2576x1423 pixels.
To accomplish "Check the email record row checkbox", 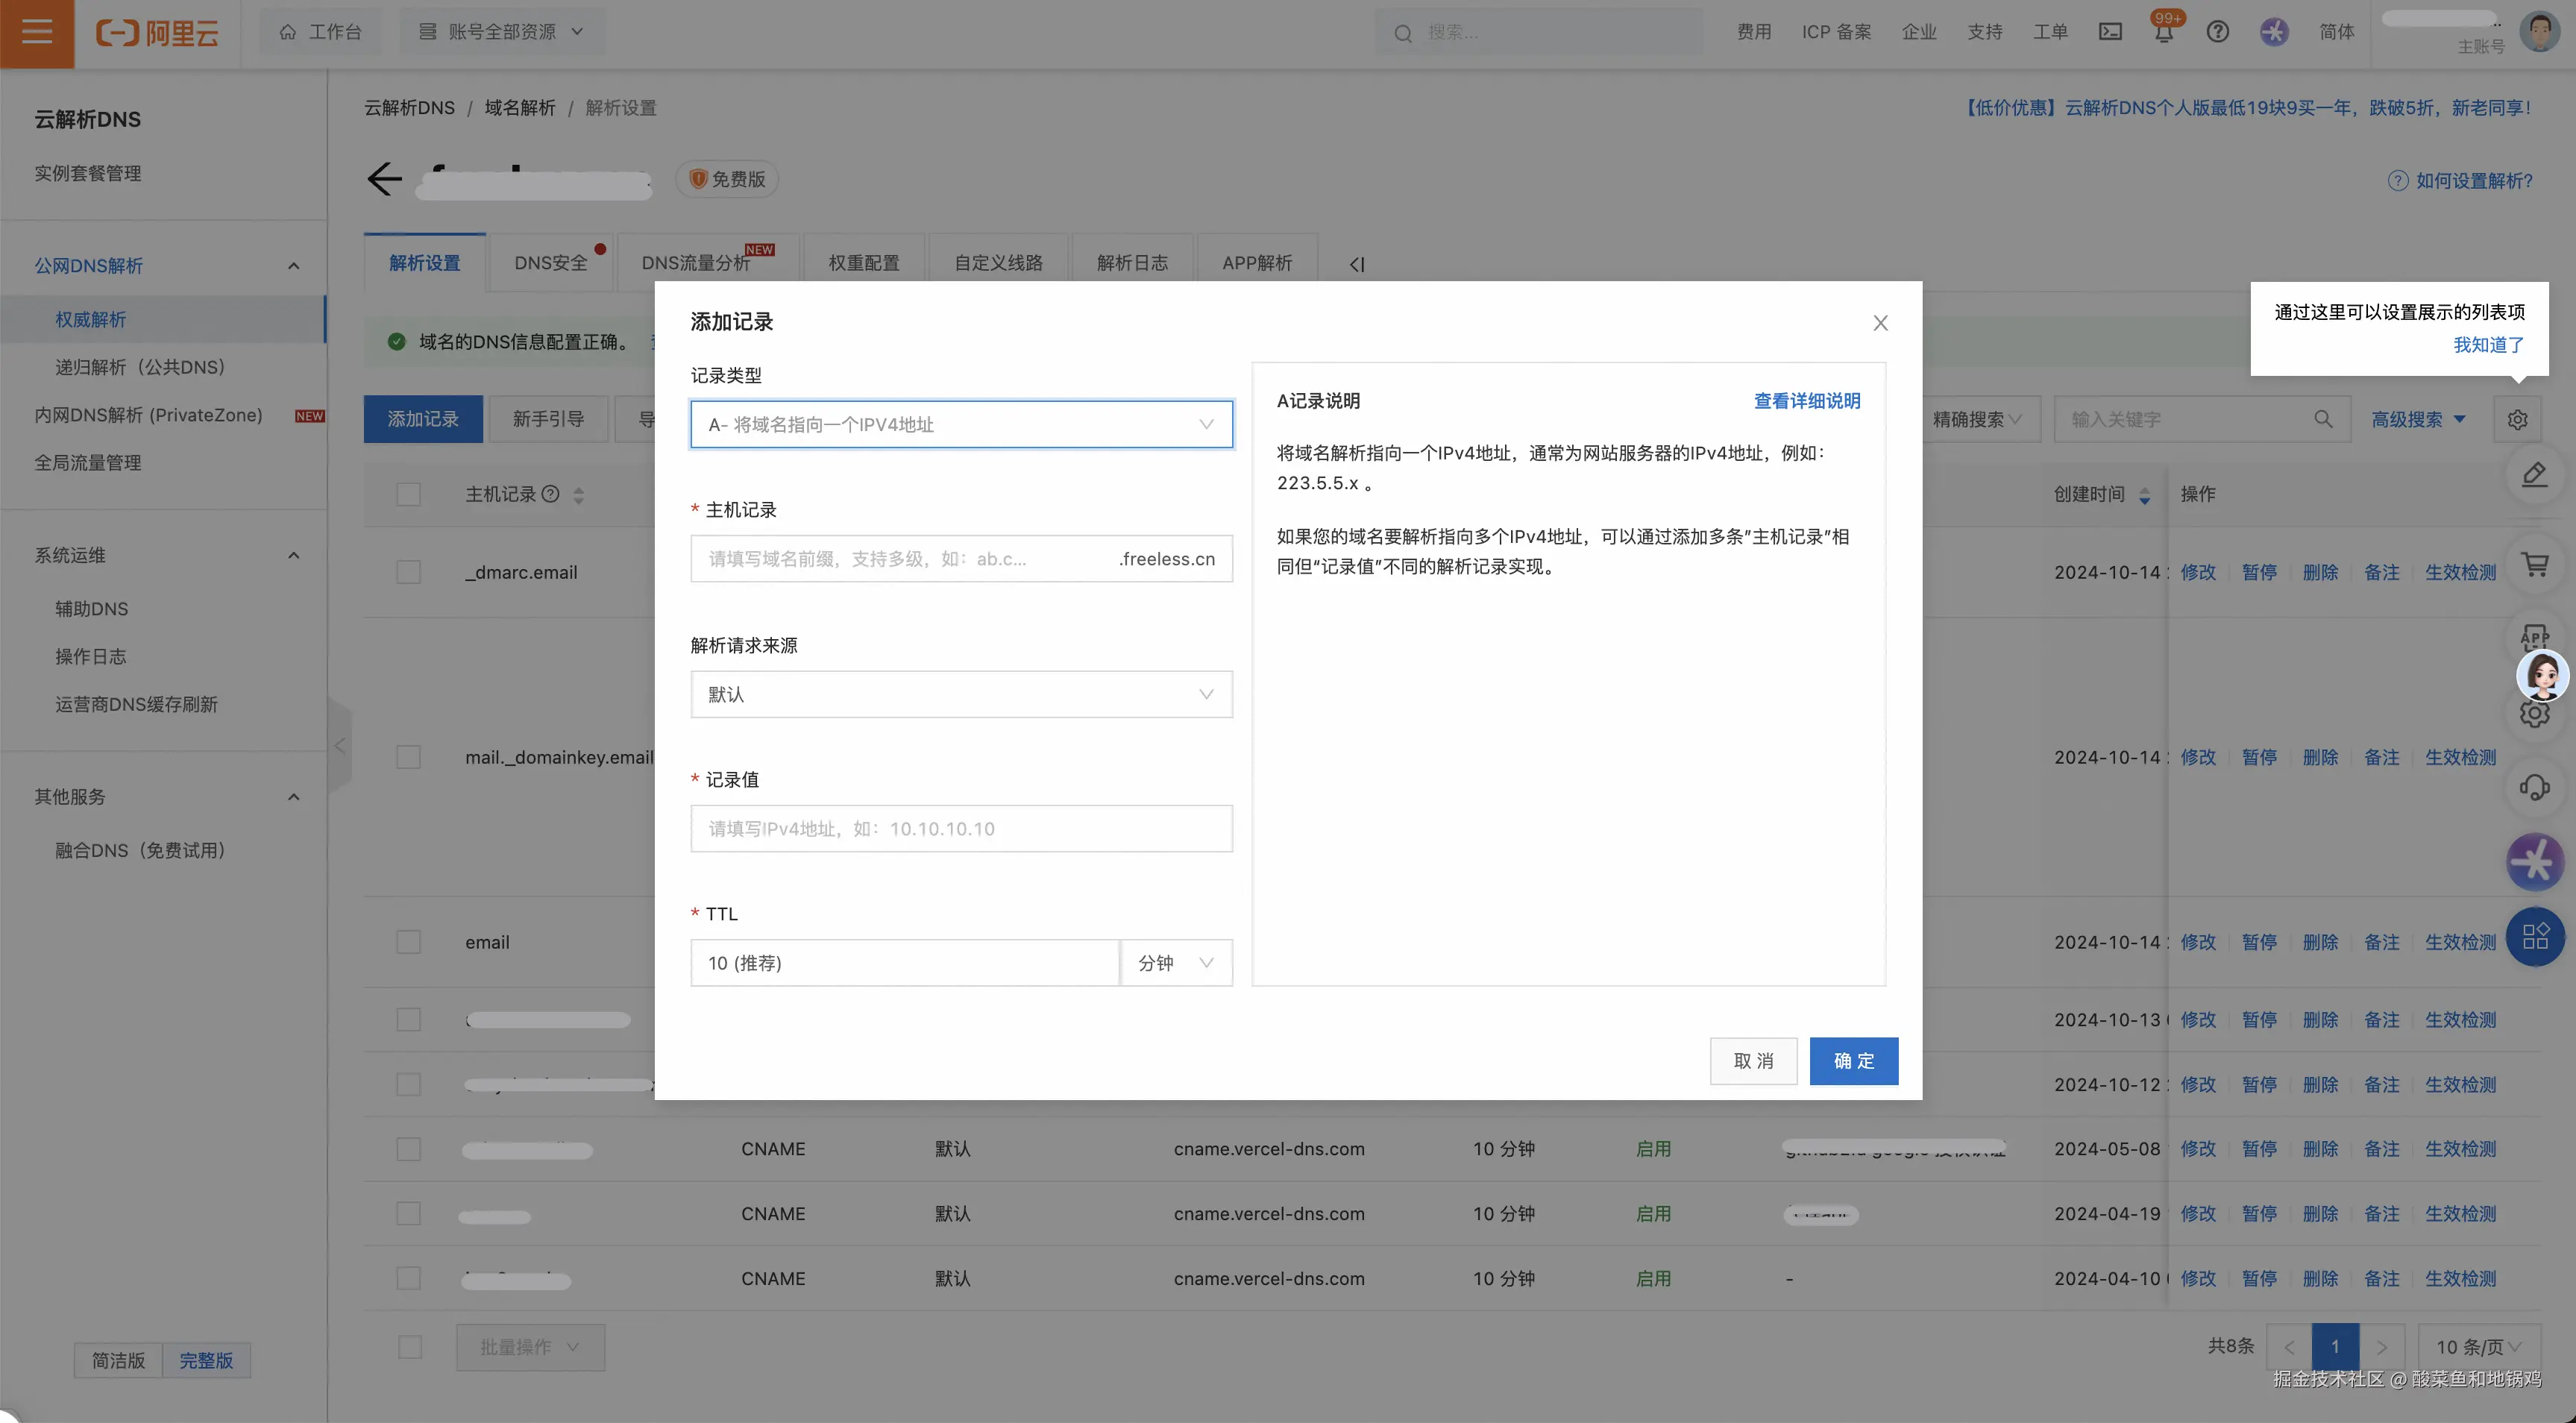I will pyautogui.click(x=408, y=943).
